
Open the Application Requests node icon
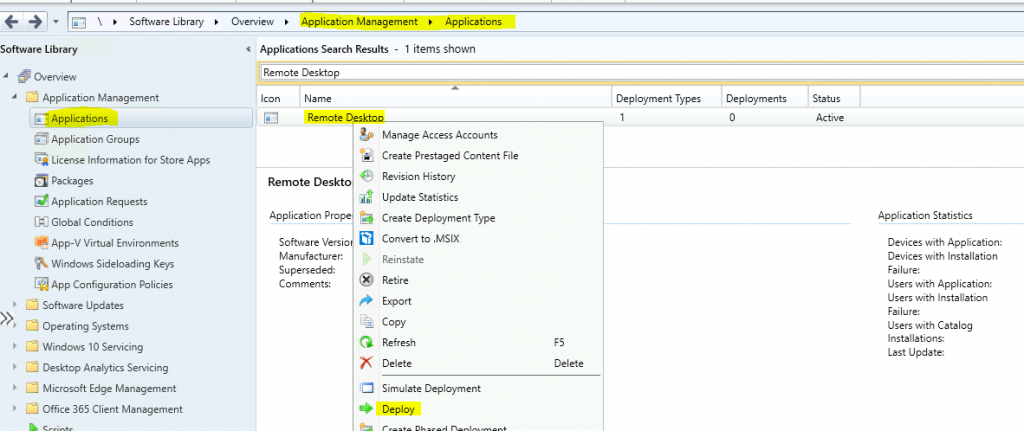point(41,201)
